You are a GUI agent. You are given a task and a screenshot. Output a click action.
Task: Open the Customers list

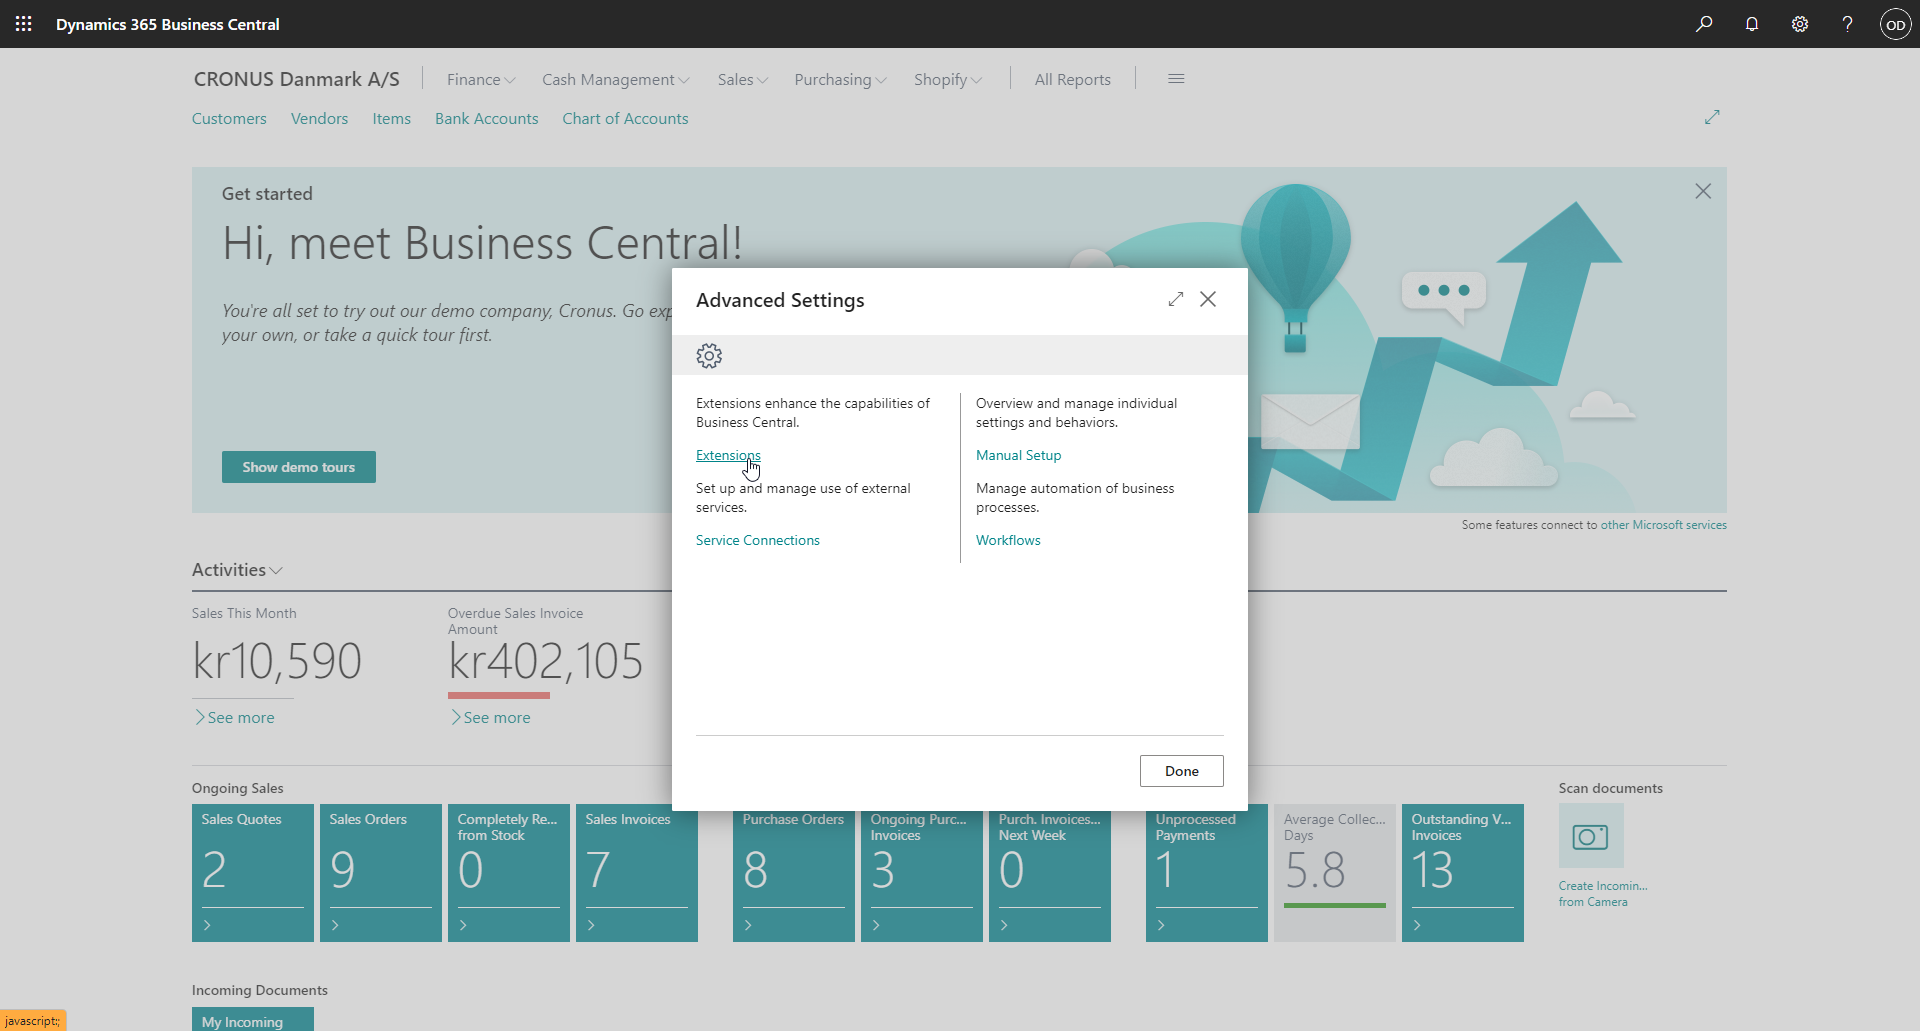229,118
